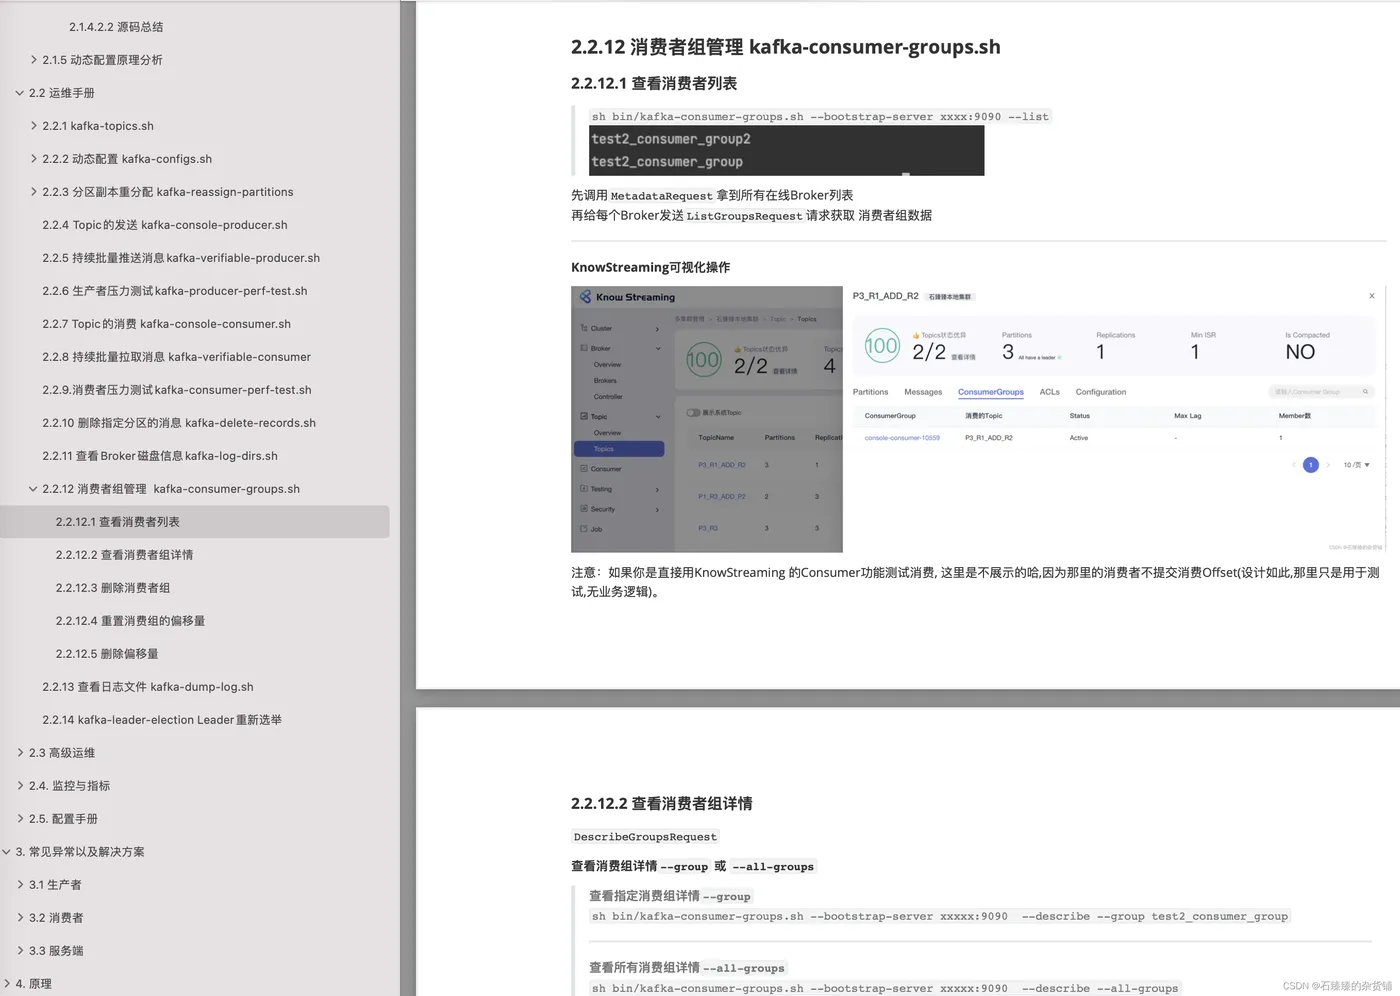Expand the Testing submenu chevron
The image size is (1400, 996).
pos(657,490)
